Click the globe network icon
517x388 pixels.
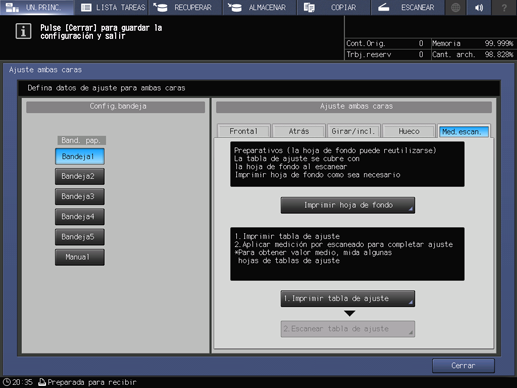coord(456,7)
